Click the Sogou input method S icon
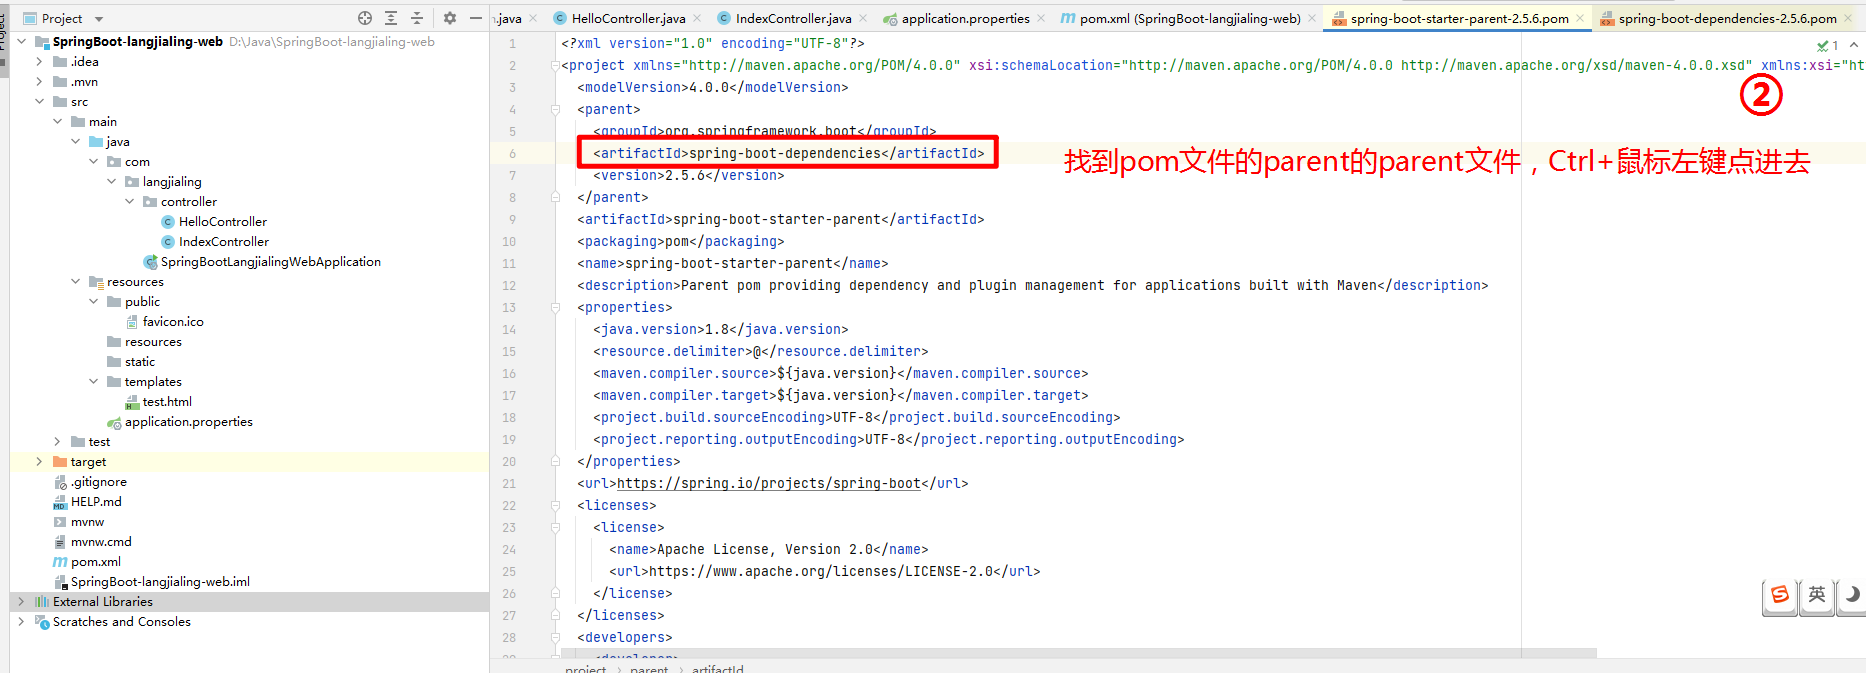 [x=1780, y=595]
